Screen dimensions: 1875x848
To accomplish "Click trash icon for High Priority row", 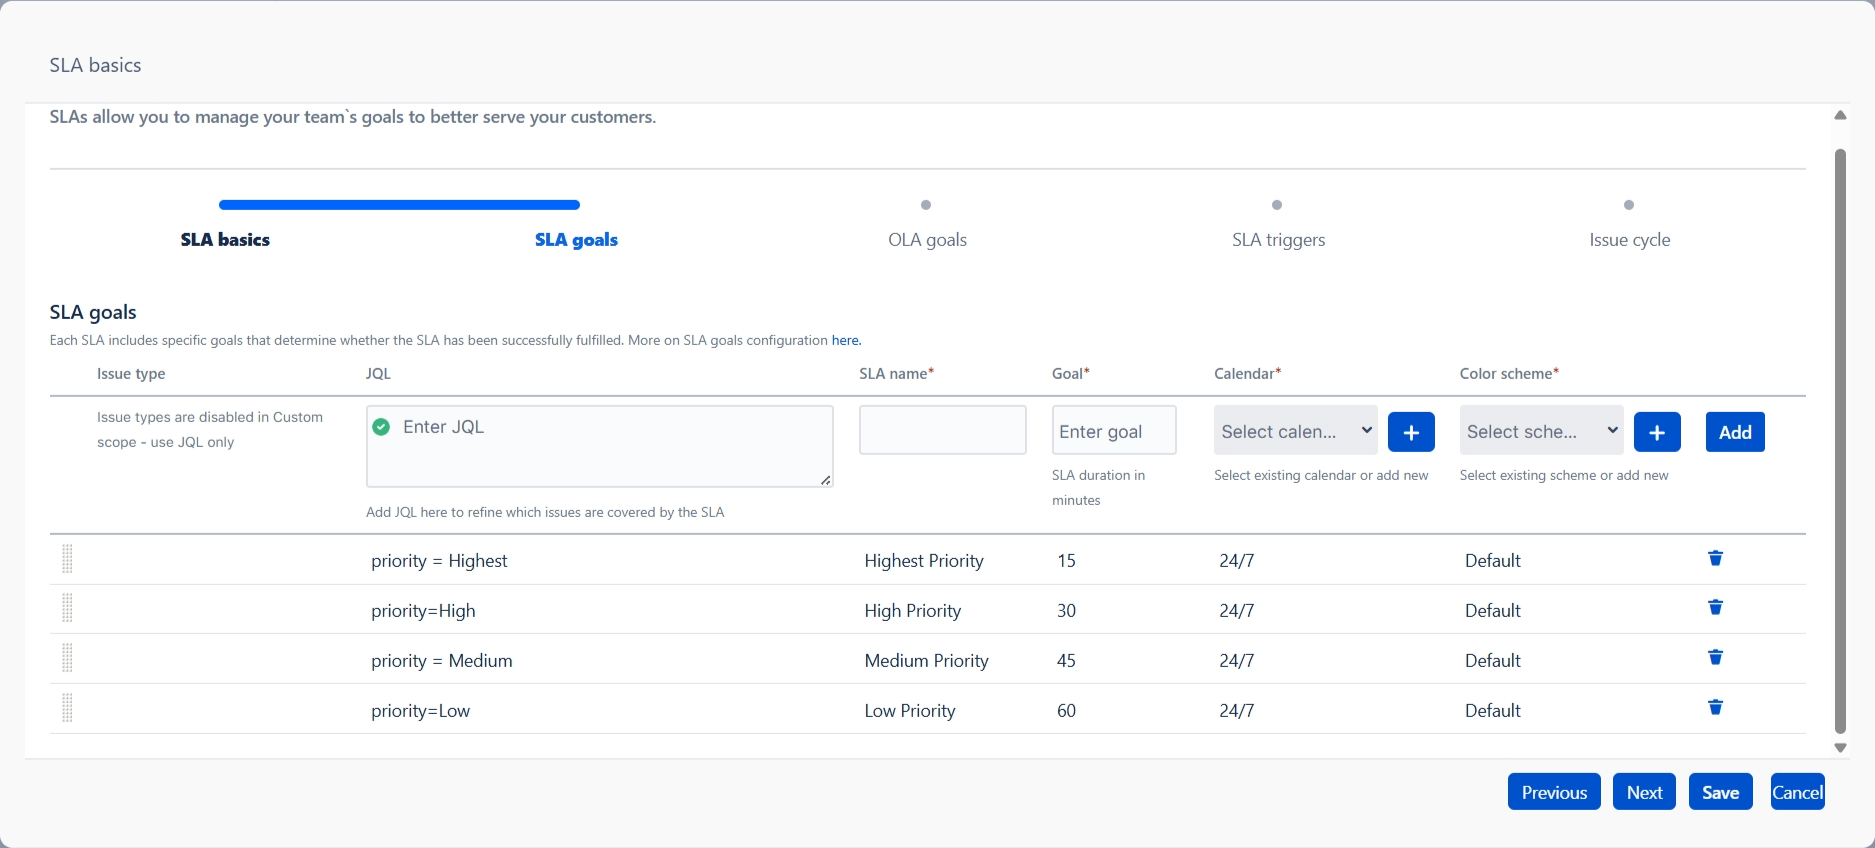I will click(x=1715, y=608).
